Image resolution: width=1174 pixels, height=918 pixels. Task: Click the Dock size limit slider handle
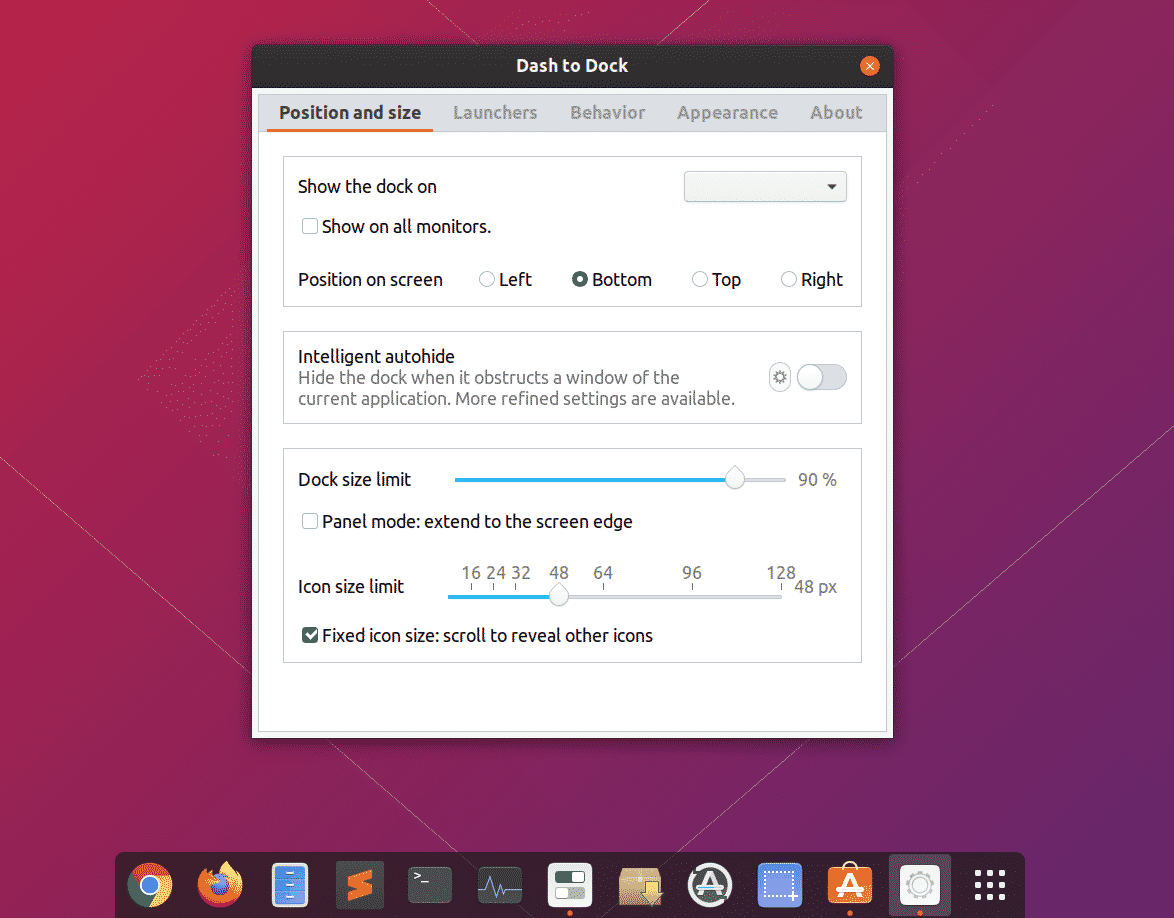point(734,478)
